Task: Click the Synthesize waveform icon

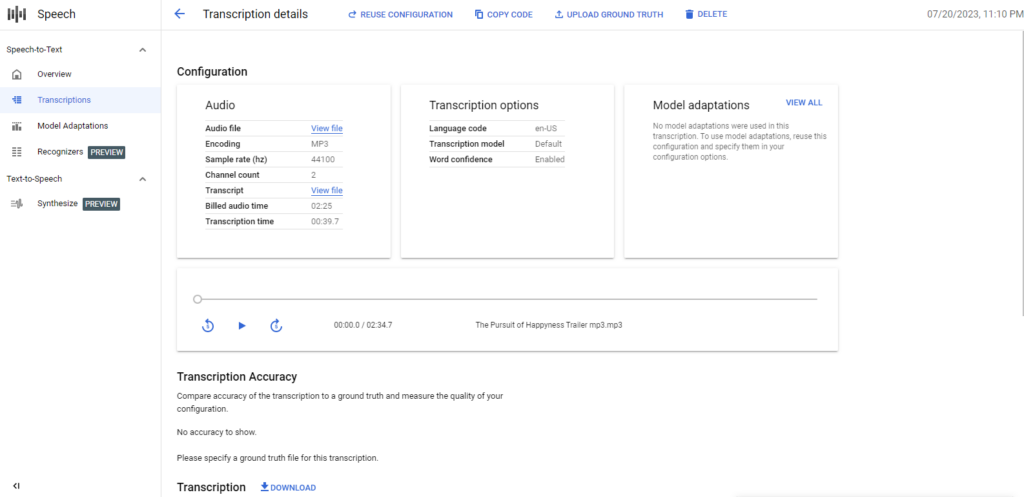Action: 17,204
